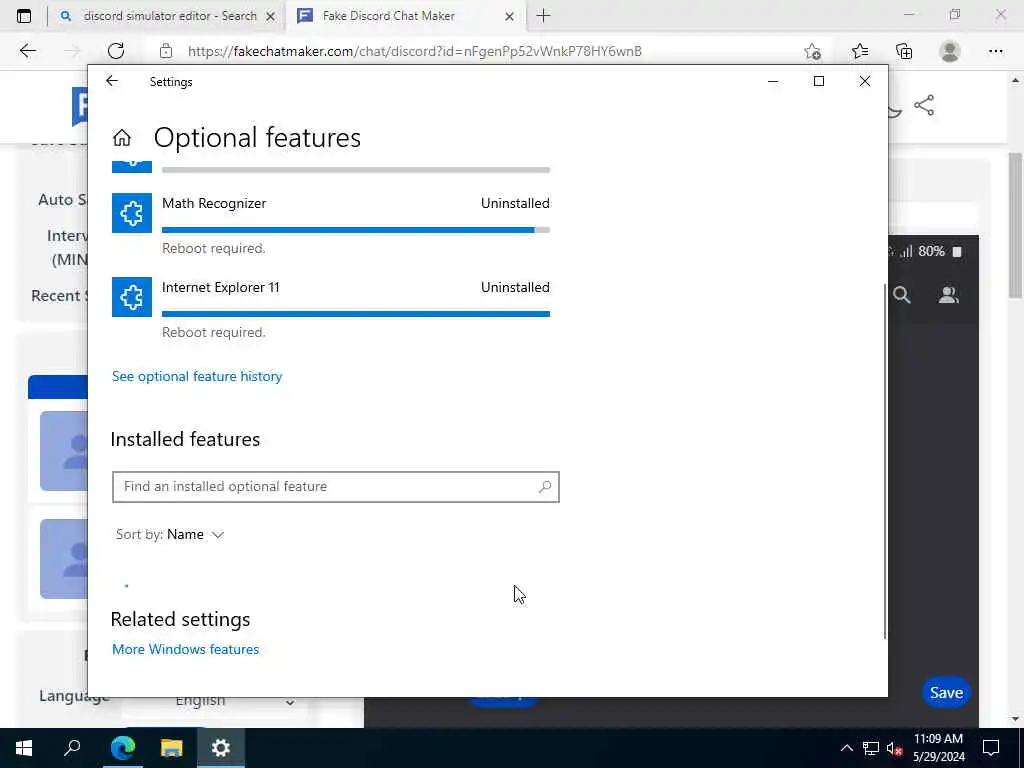Open Edge Settings and more menu

(995, 51)
